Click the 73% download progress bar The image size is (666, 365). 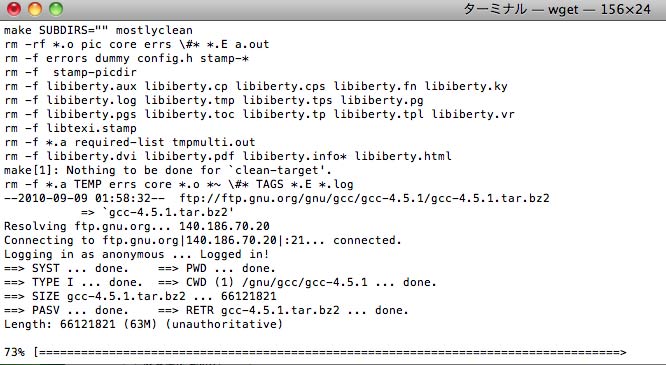(x=330, y=352)
